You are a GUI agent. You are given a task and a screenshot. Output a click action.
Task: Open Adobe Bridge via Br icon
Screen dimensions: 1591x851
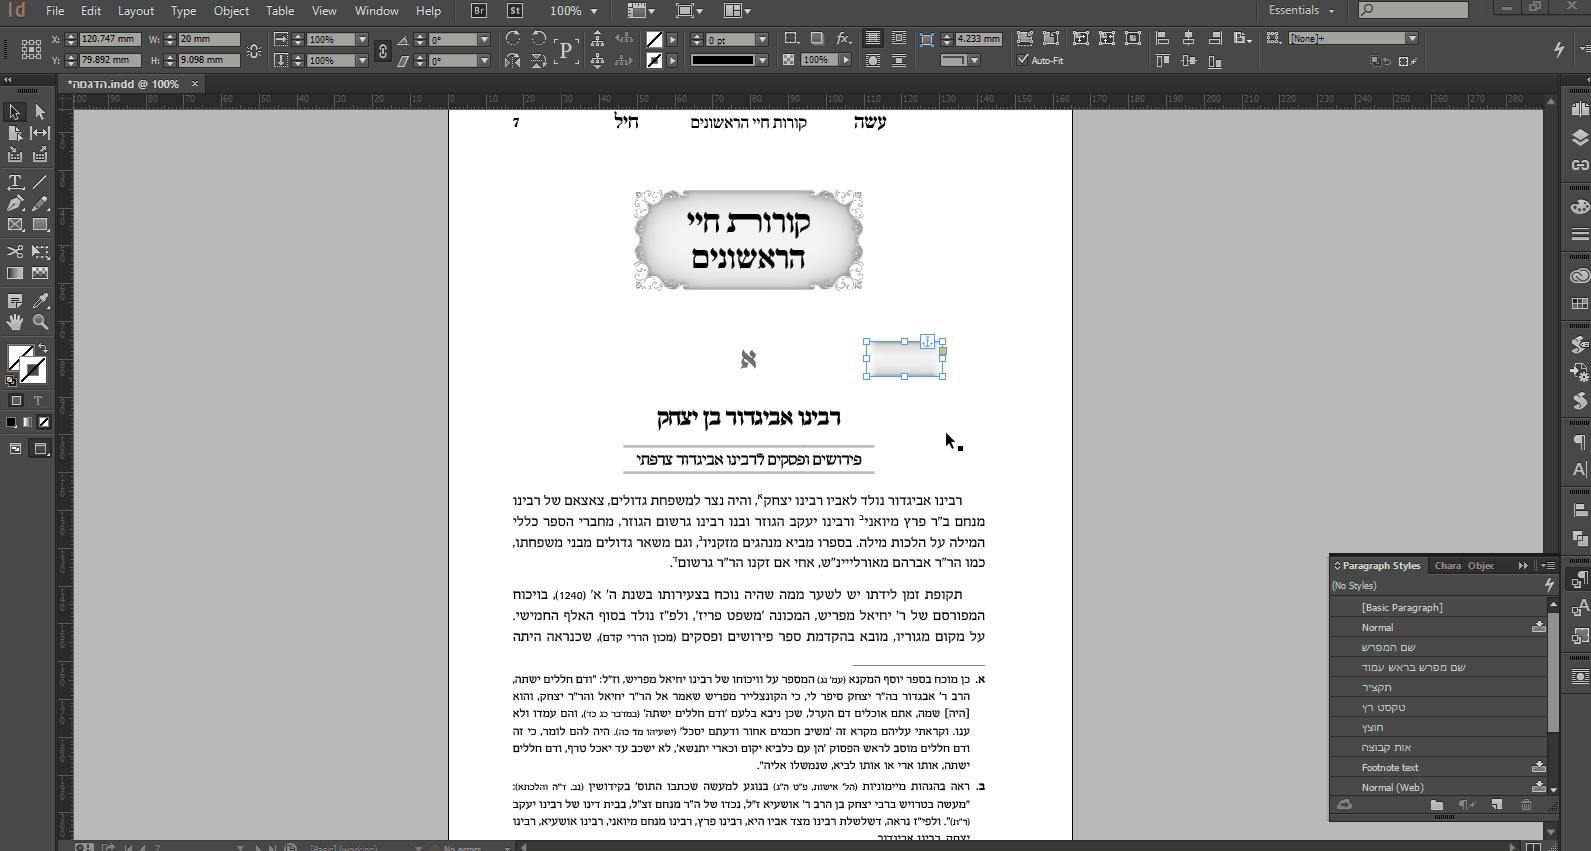479,11
